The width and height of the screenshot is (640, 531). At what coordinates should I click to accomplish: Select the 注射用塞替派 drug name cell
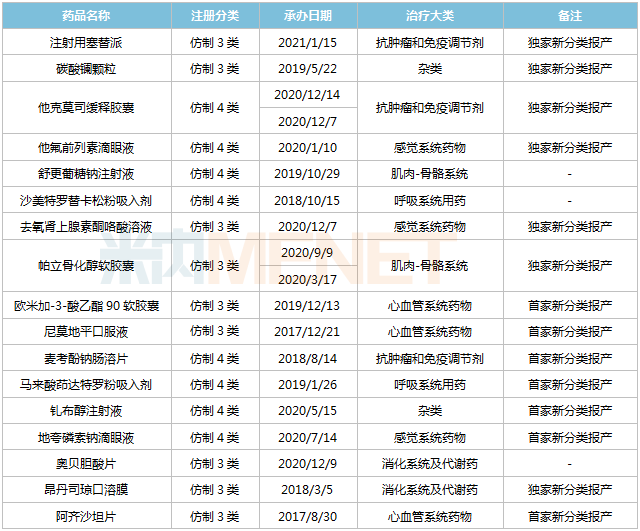[x=85, y=43]
